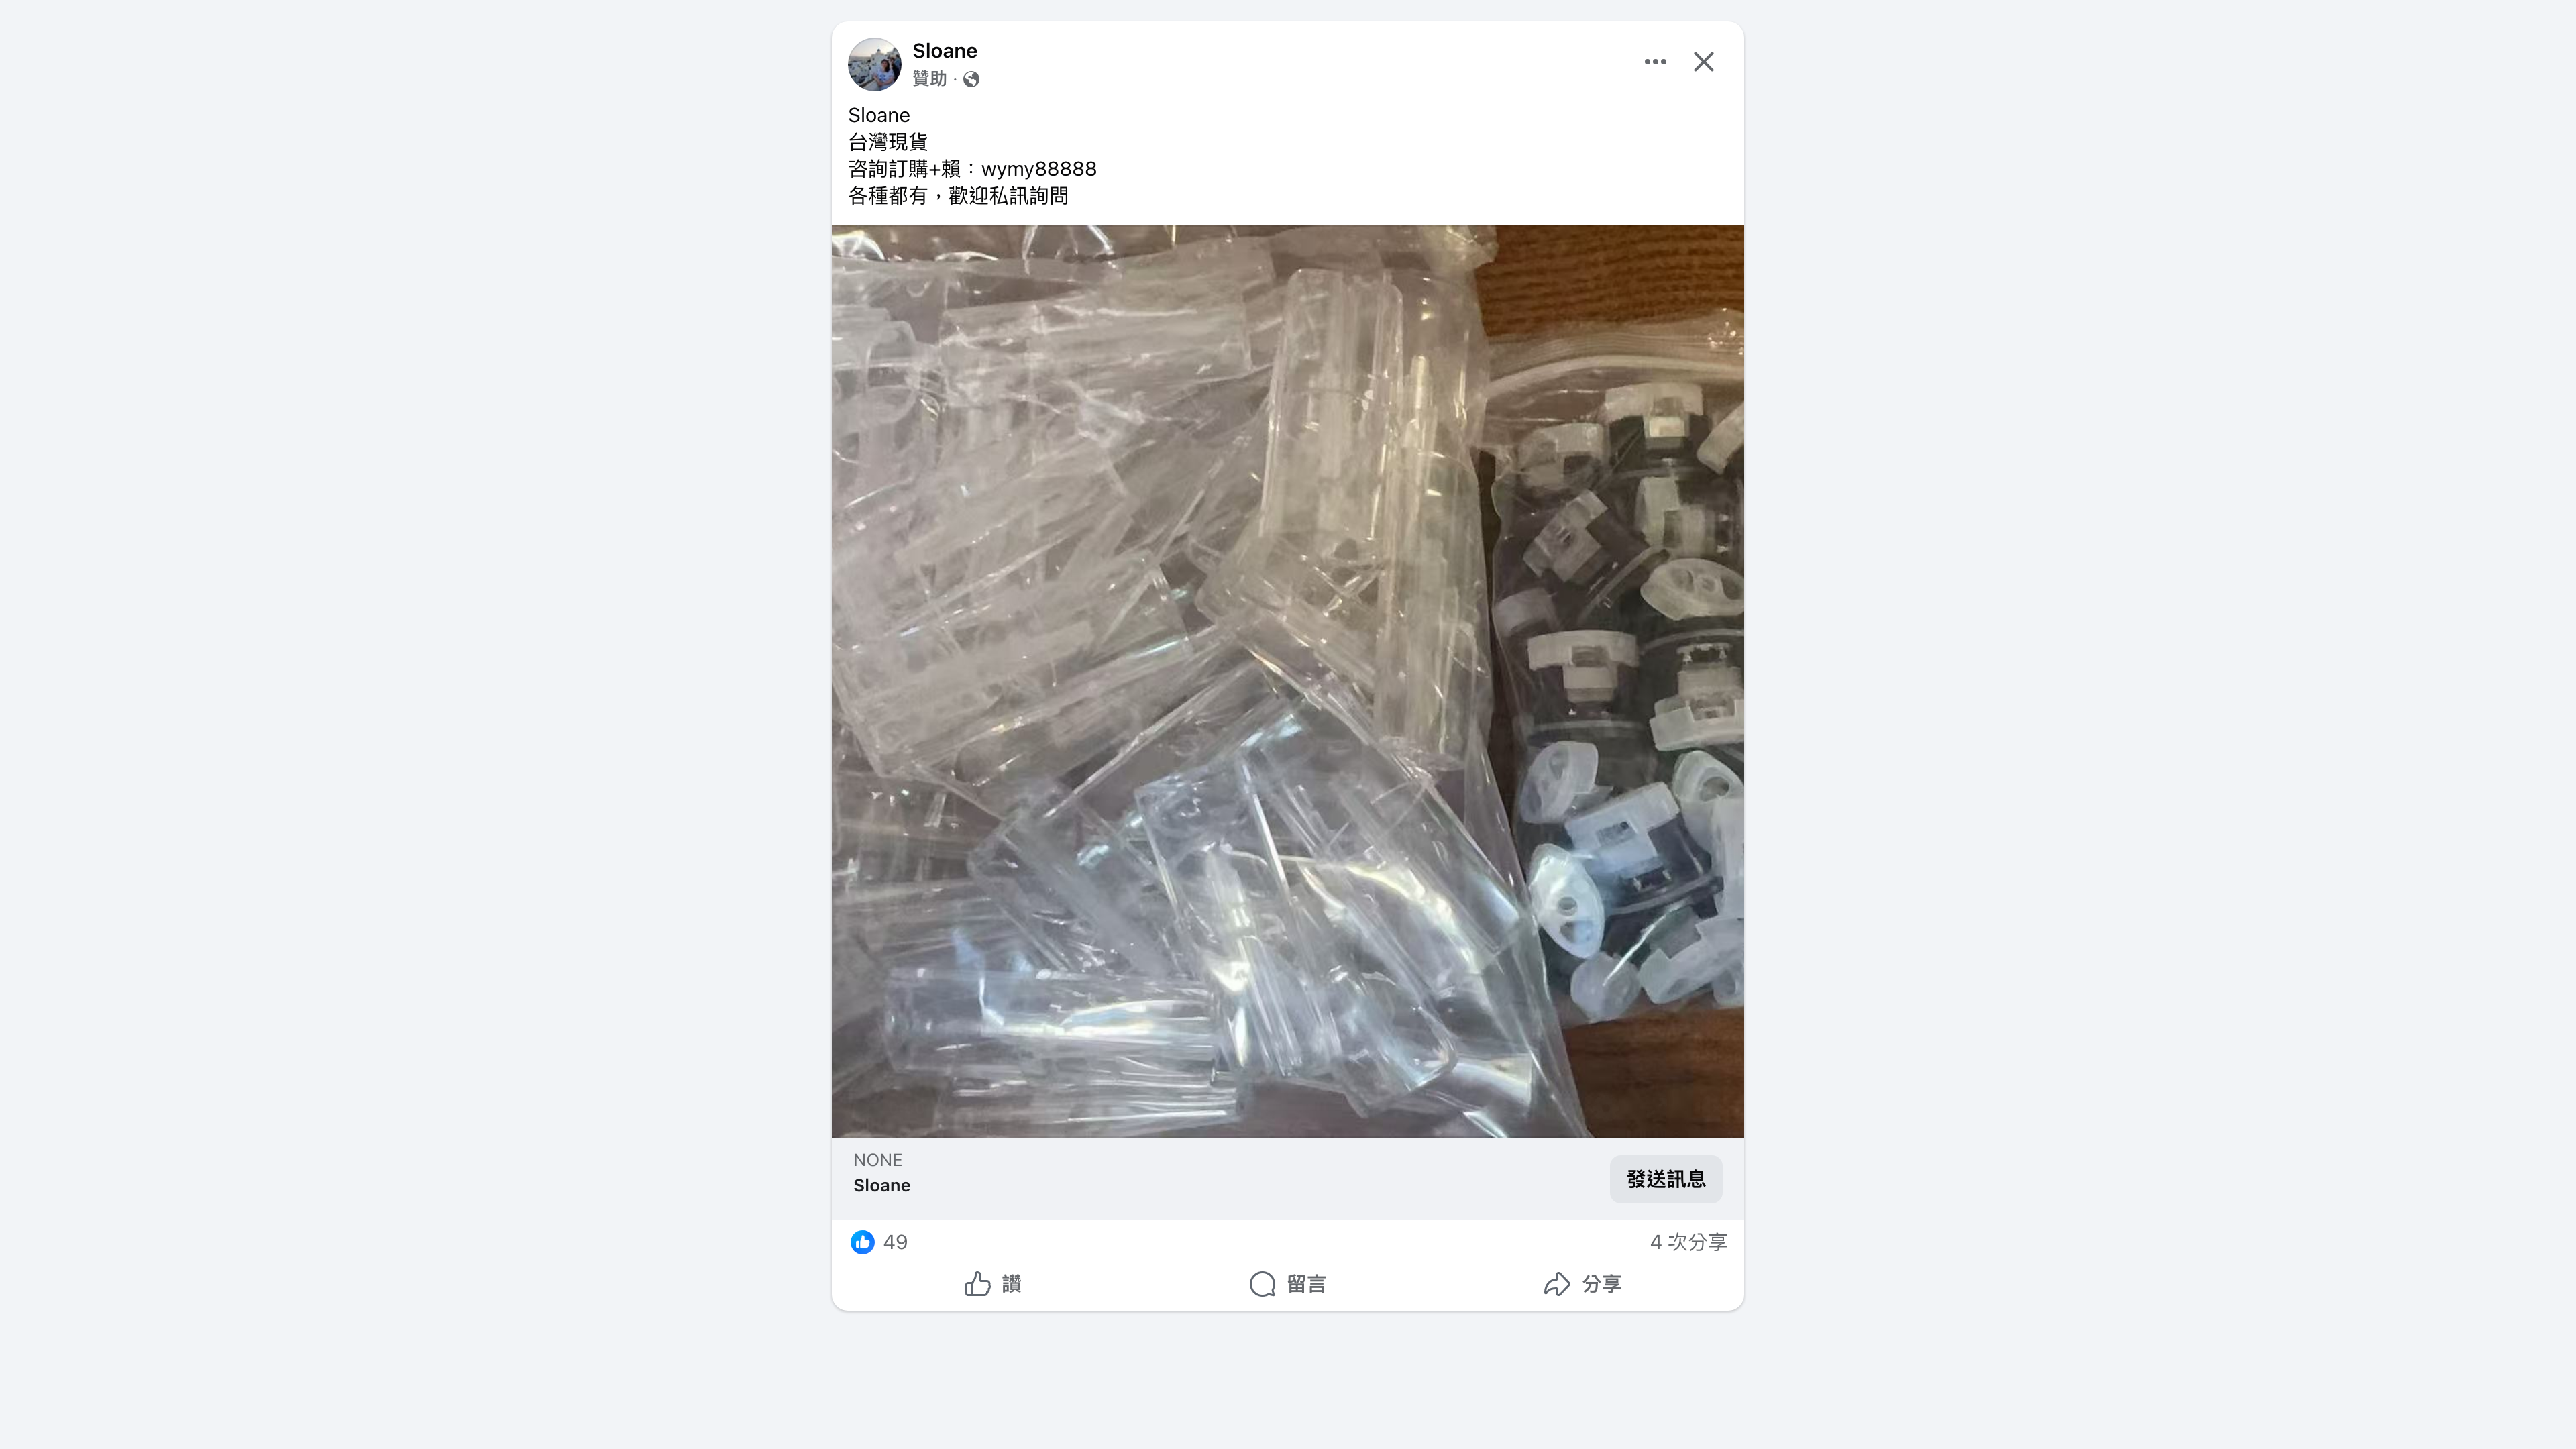Click the 台灣現貨 caption line
Viewport: 2576px width, 1449px height.
point(888,142)
